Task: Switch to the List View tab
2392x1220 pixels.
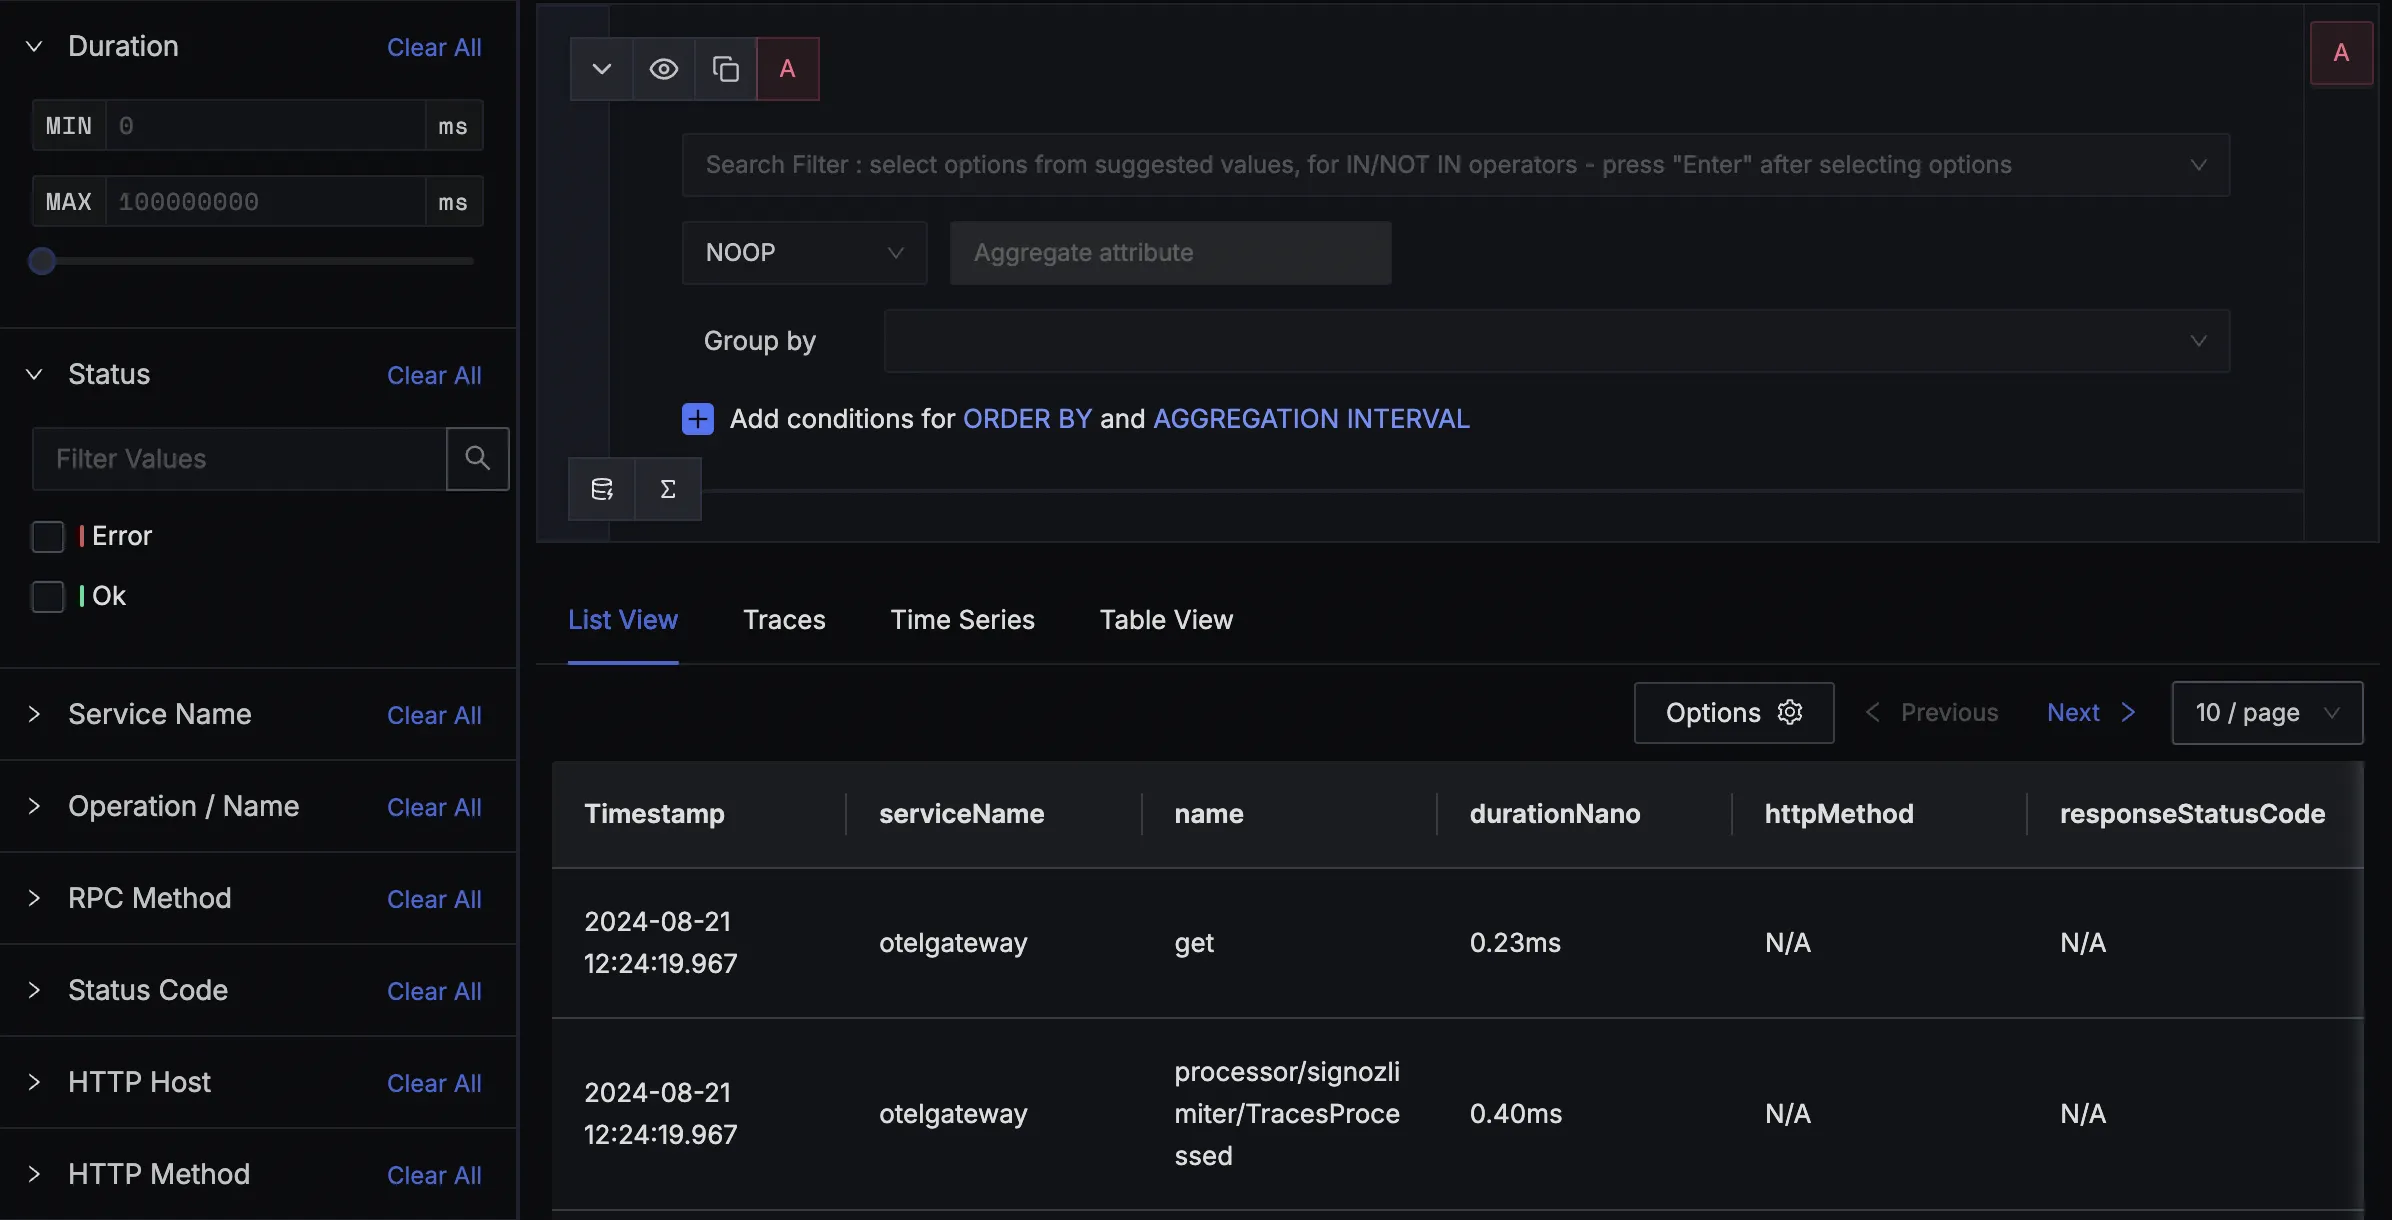Action: tap(623, 620)
